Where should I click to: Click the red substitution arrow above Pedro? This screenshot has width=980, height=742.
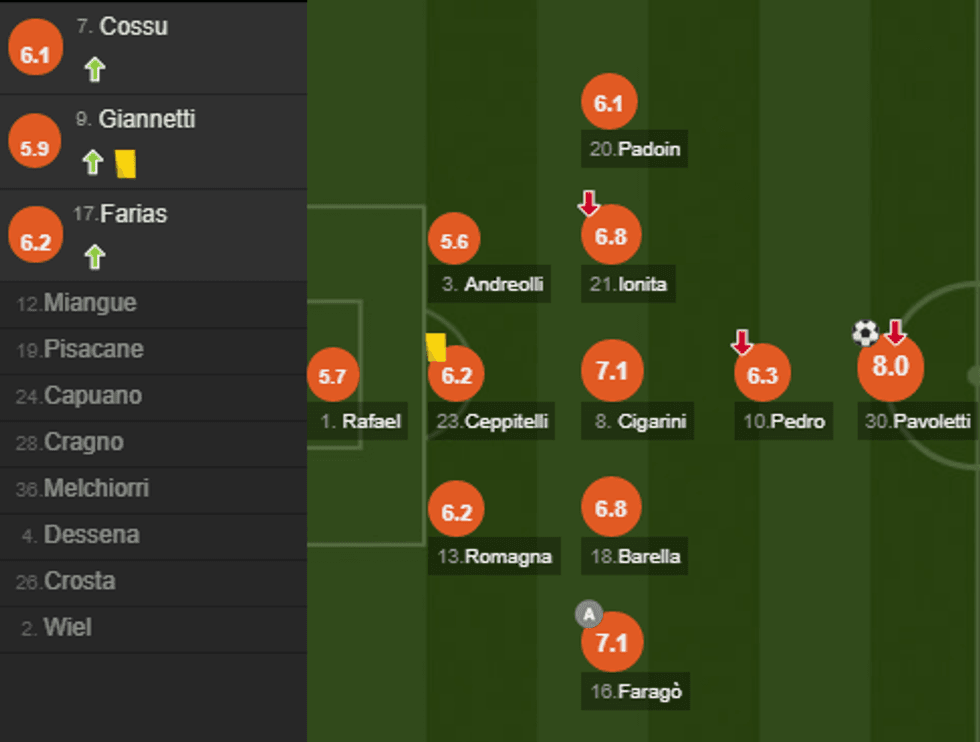[741, 342]
